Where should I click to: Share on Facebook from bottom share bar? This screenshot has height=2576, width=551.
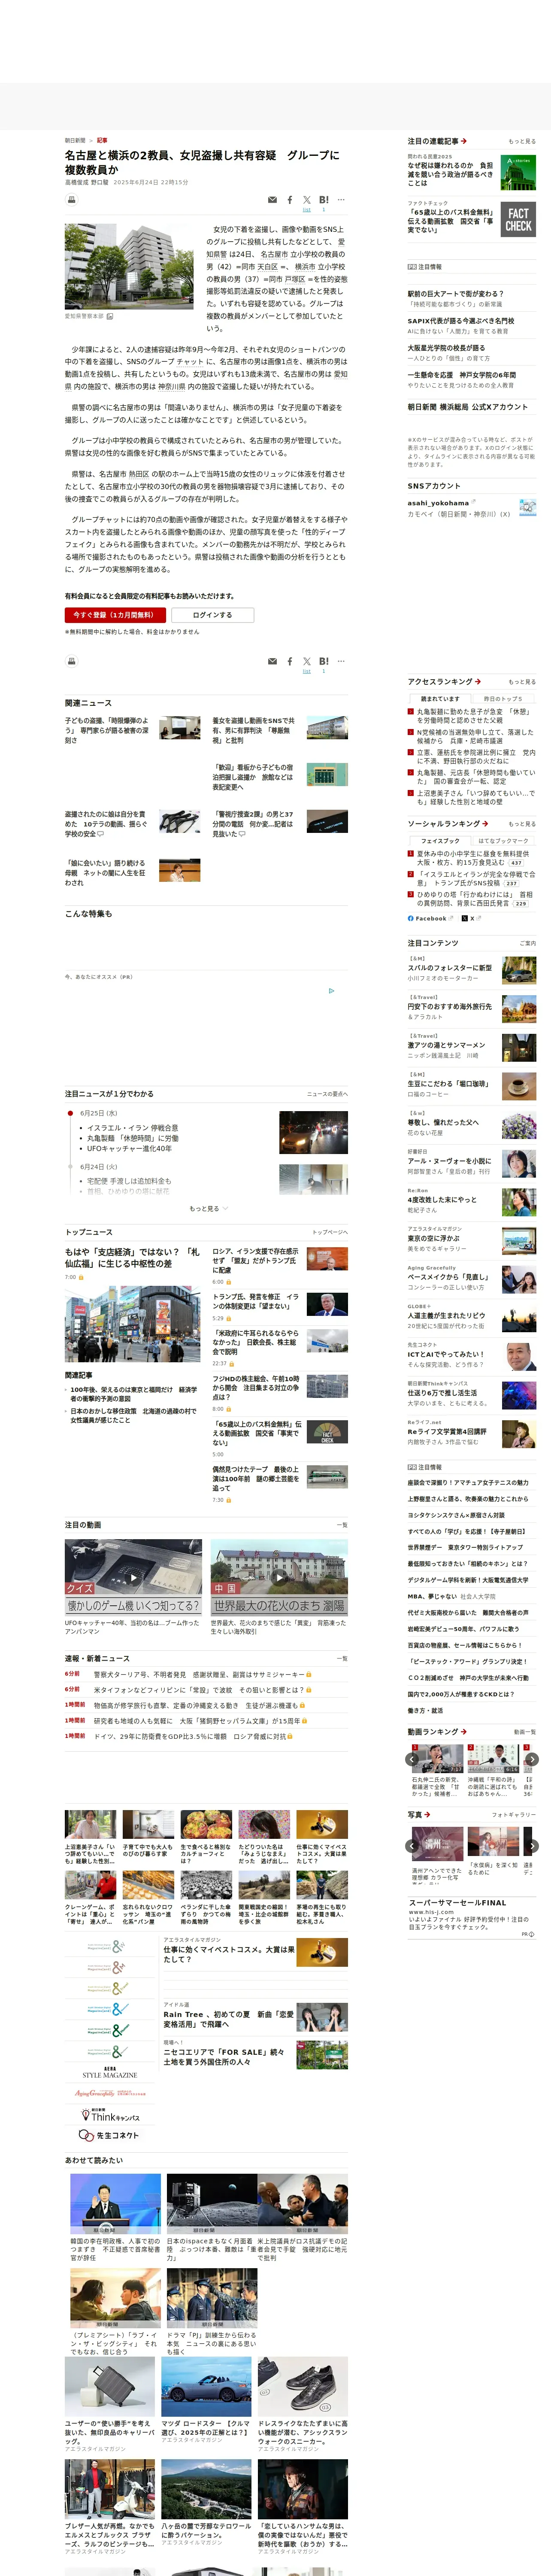point(290,661)
